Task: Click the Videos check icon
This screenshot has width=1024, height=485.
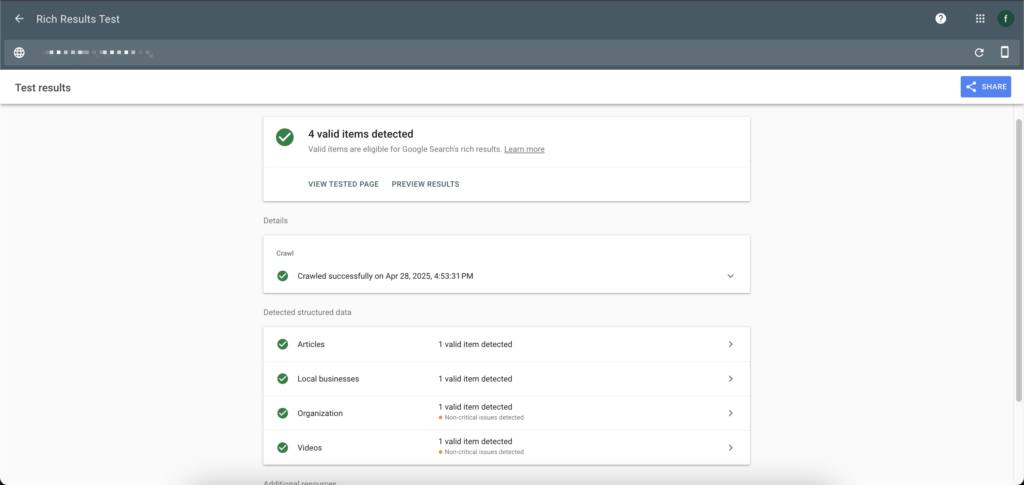Action: (283, 448)
